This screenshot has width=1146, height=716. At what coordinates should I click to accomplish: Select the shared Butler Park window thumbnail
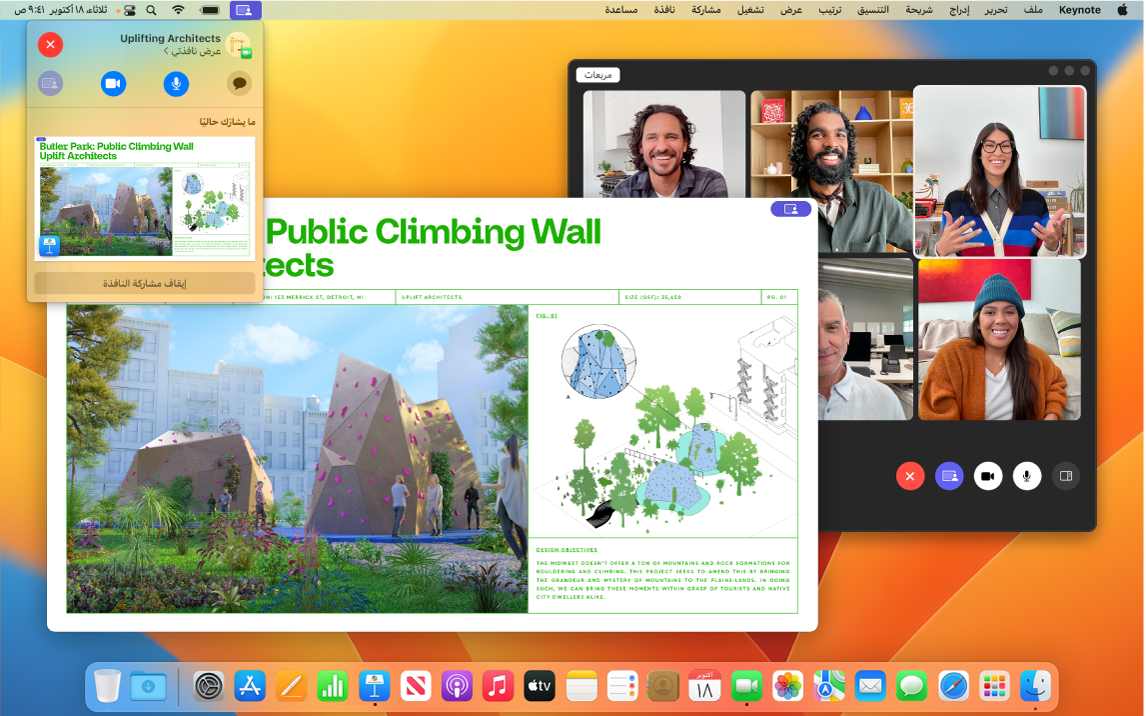pos(145,198)
